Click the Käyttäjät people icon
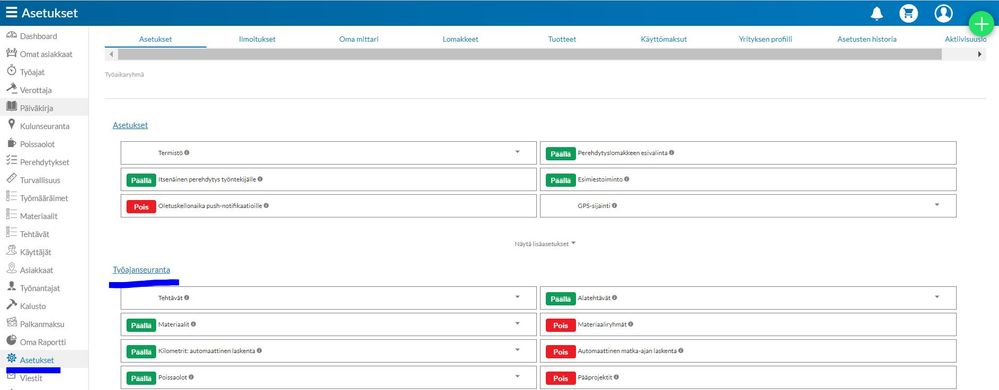This screenshot has width=999, height=390. point(11,251)
